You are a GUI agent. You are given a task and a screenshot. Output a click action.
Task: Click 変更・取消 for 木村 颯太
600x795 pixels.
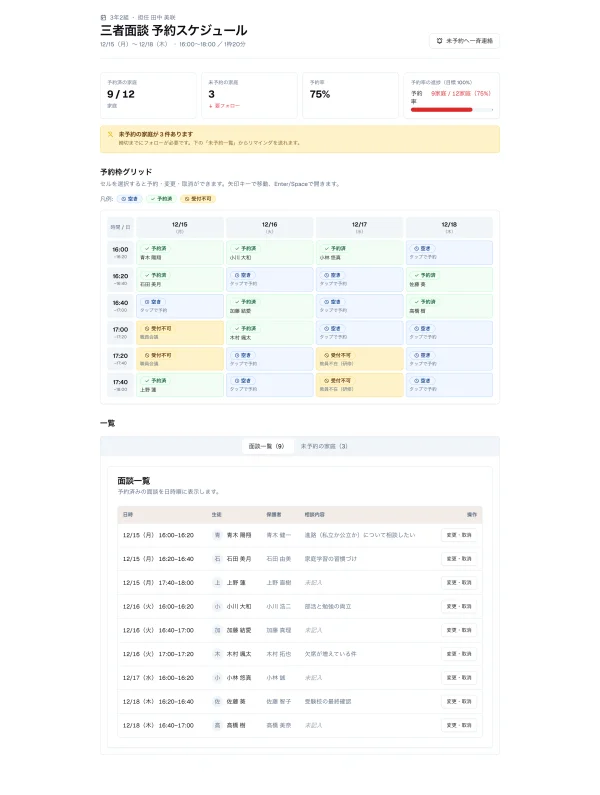pyautogui.click(x=459, y=654)
